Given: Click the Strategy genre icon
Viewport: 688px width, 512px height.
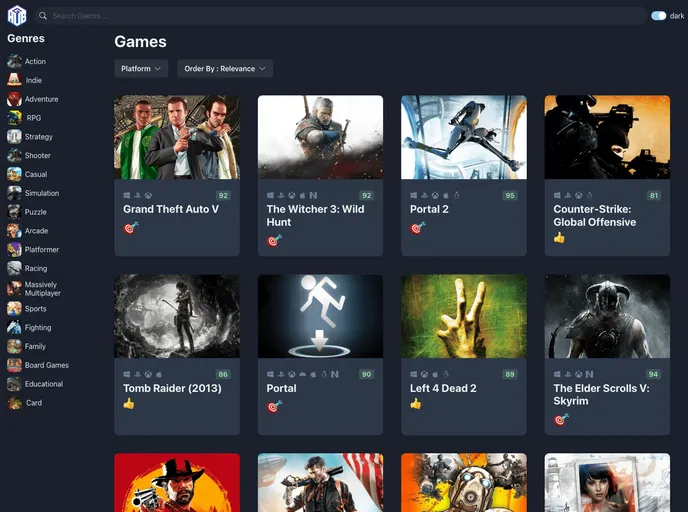Looking at the screenshot, I should (14, 136).
